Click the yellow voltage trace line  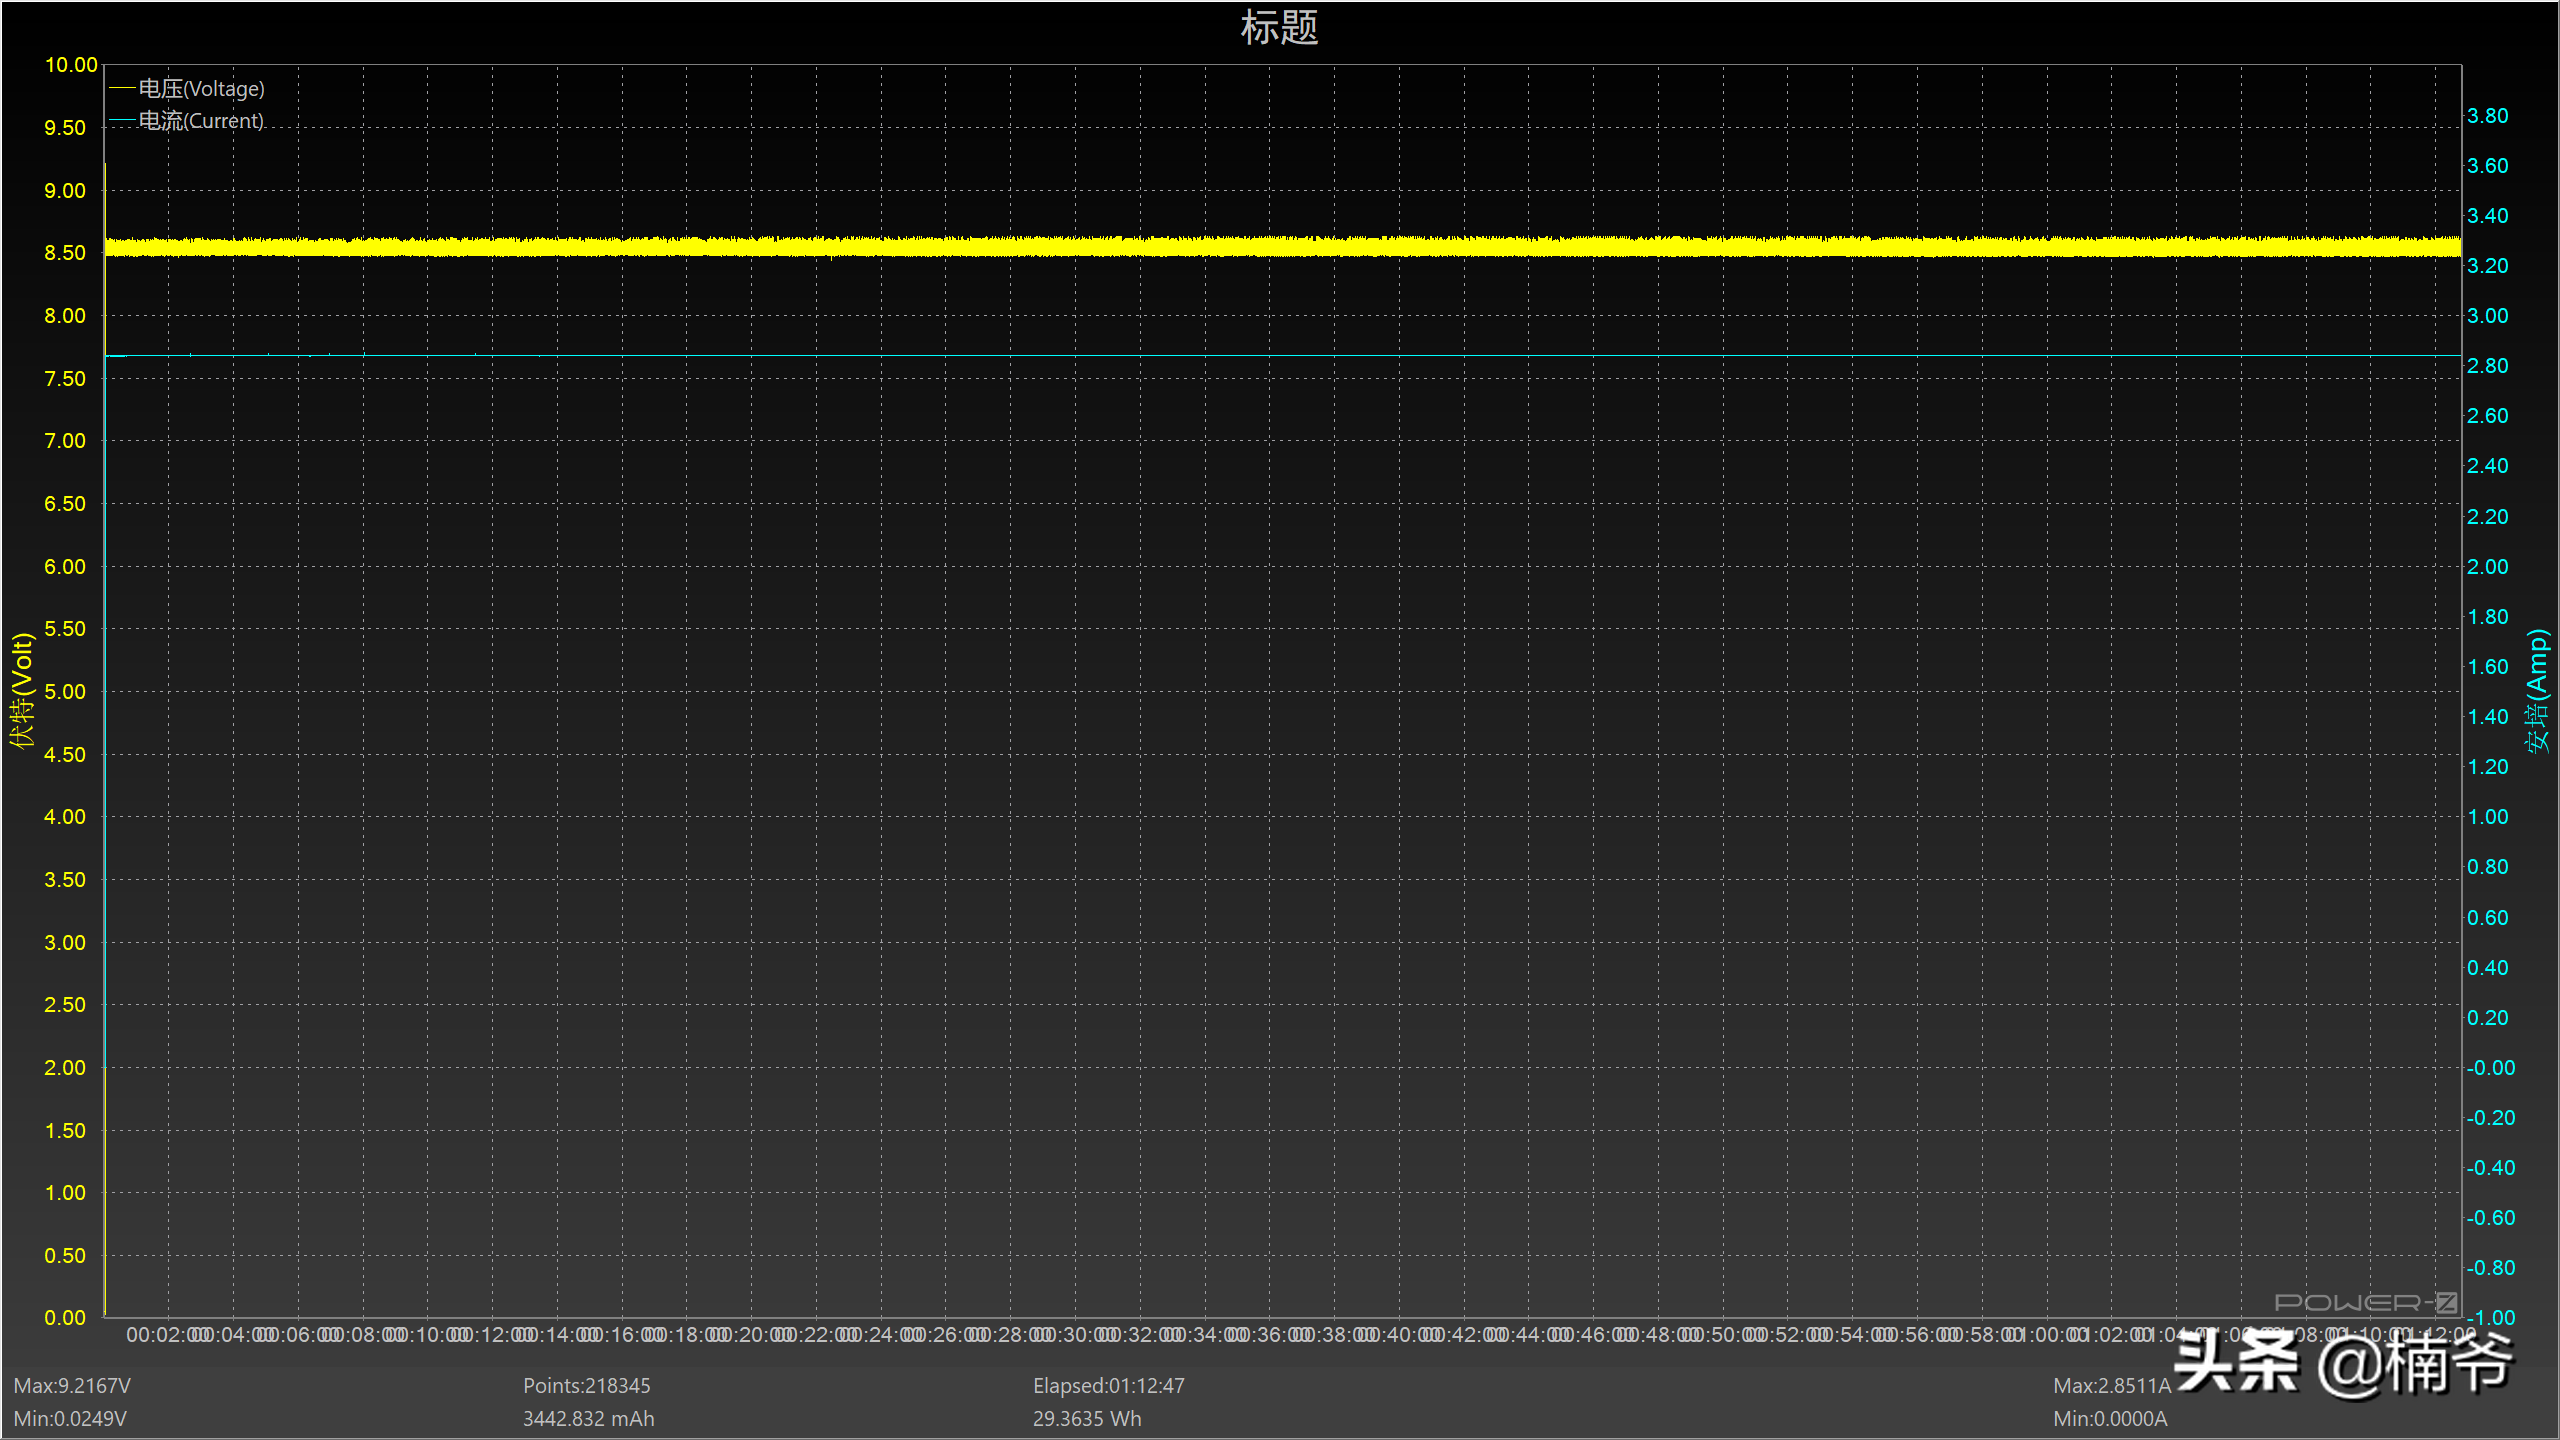pos(1280,246)
